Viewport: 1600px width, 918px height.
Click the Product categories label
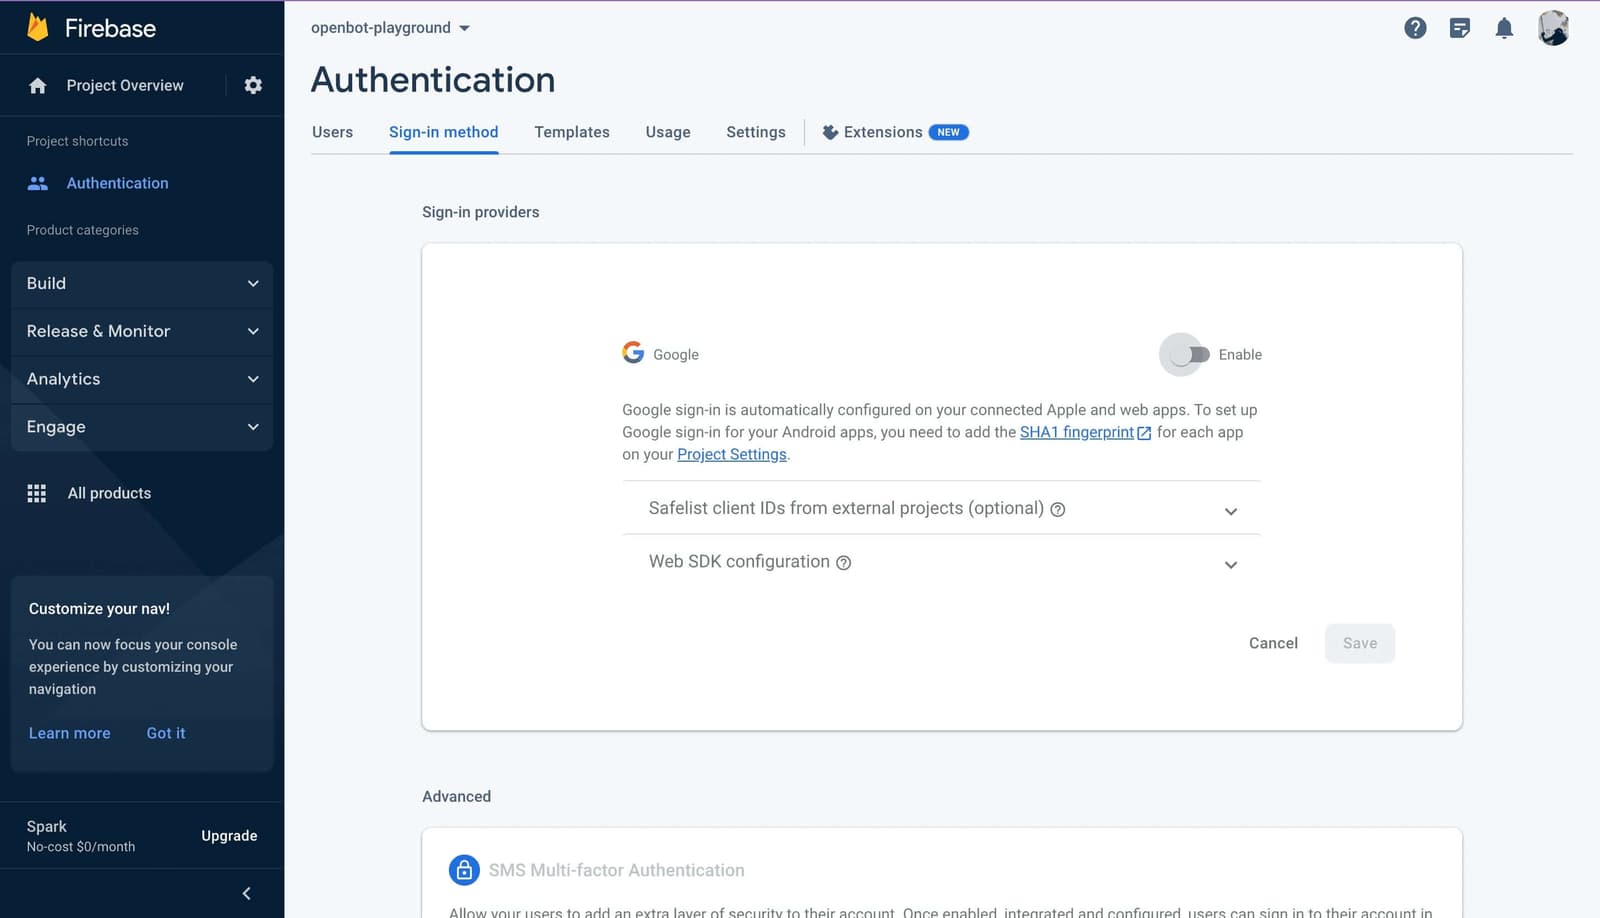[x=83, y=230]
